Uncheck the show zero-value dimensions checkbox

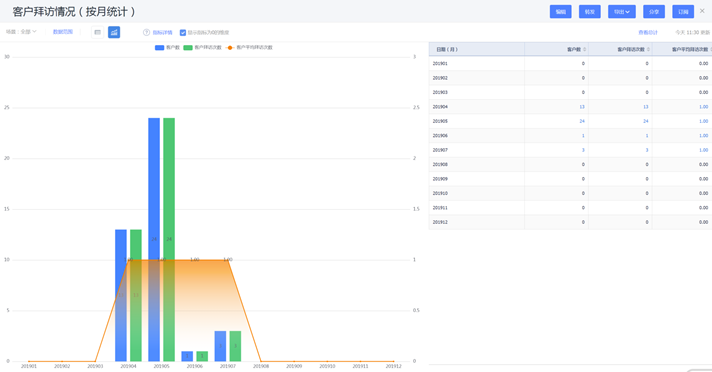pyautogui.click(x=183, y=33)
